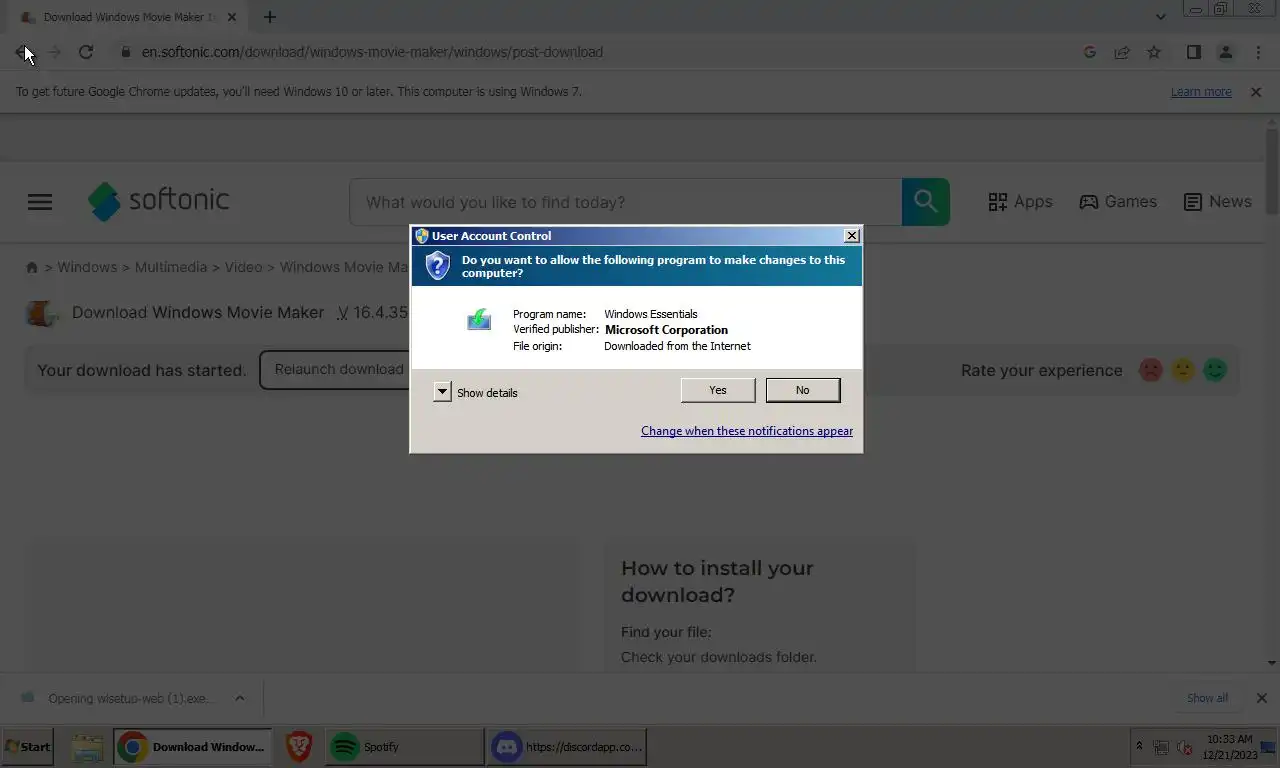
Task: Click the home breadcrumb icon
Action: click(x=32, y=267)
